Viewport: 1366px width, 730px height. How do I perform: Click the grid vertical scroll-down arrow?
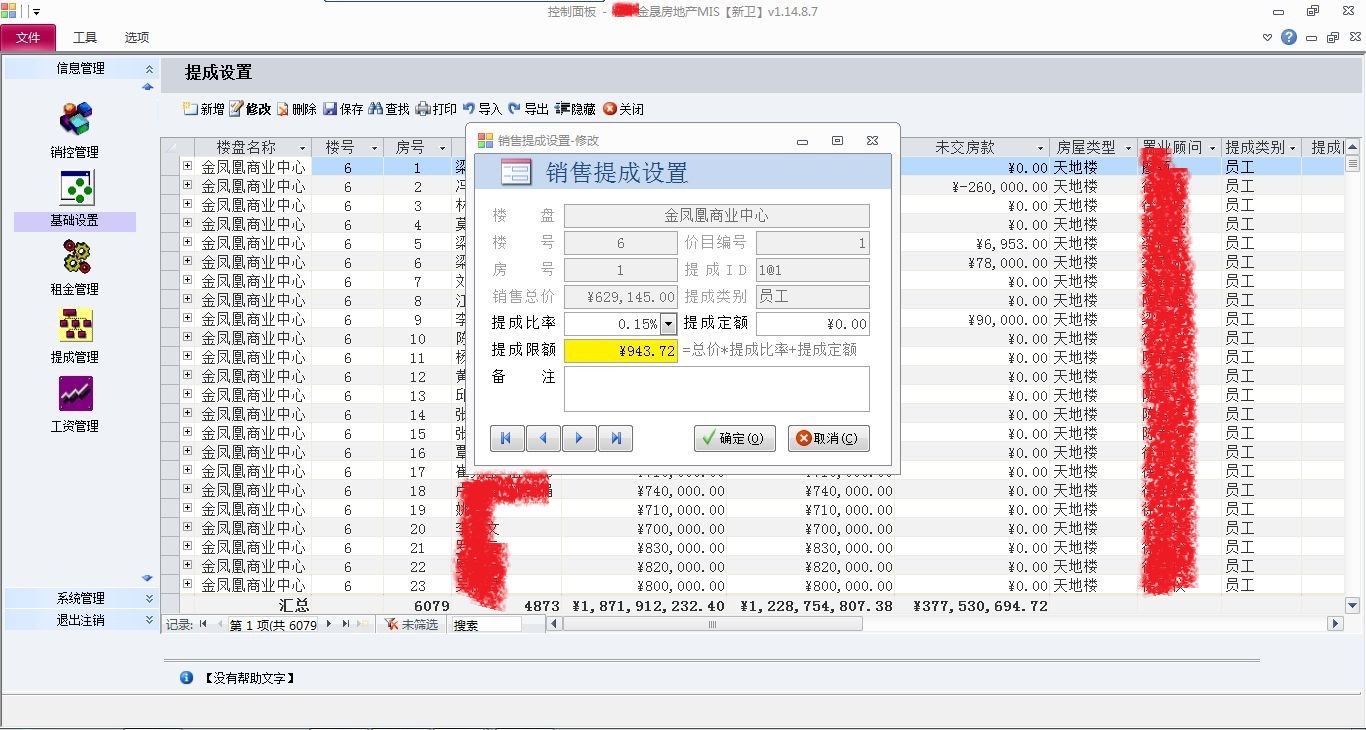[x=1353, y=605]
